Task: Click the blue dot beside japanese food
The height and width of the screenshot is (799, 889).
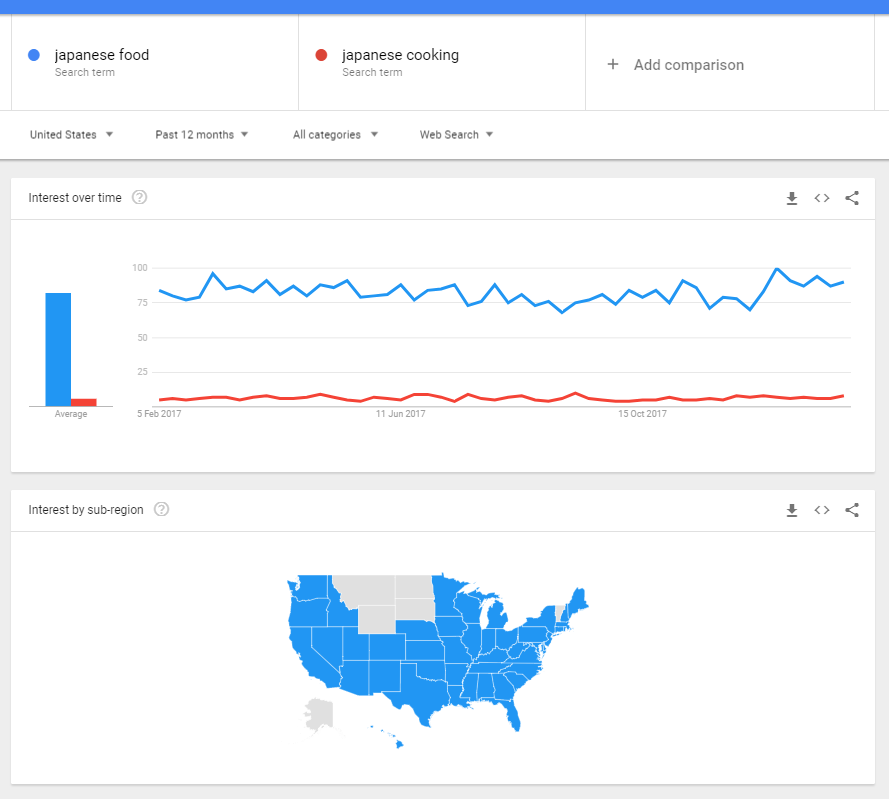Action: point(34,56)
